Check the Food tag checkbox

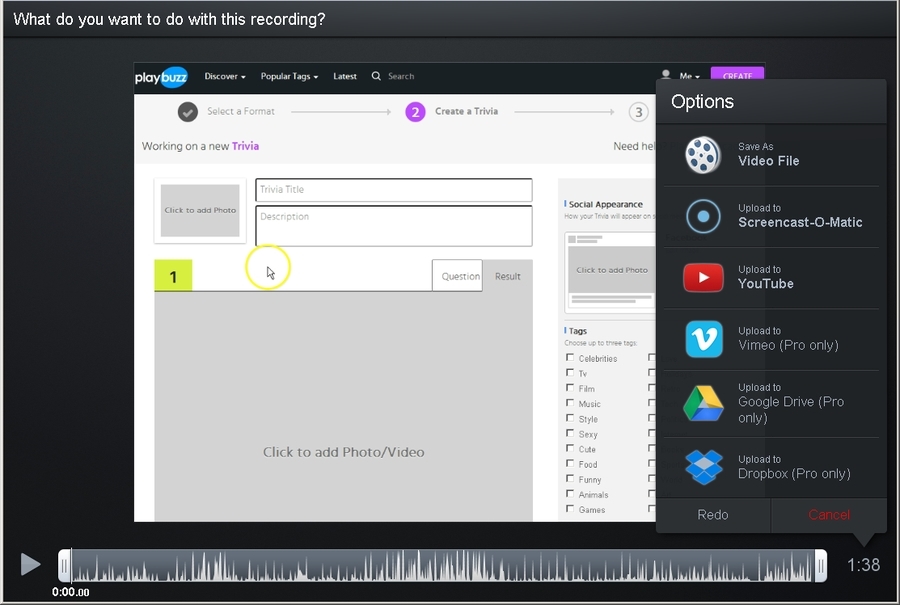tap(570, 463)
